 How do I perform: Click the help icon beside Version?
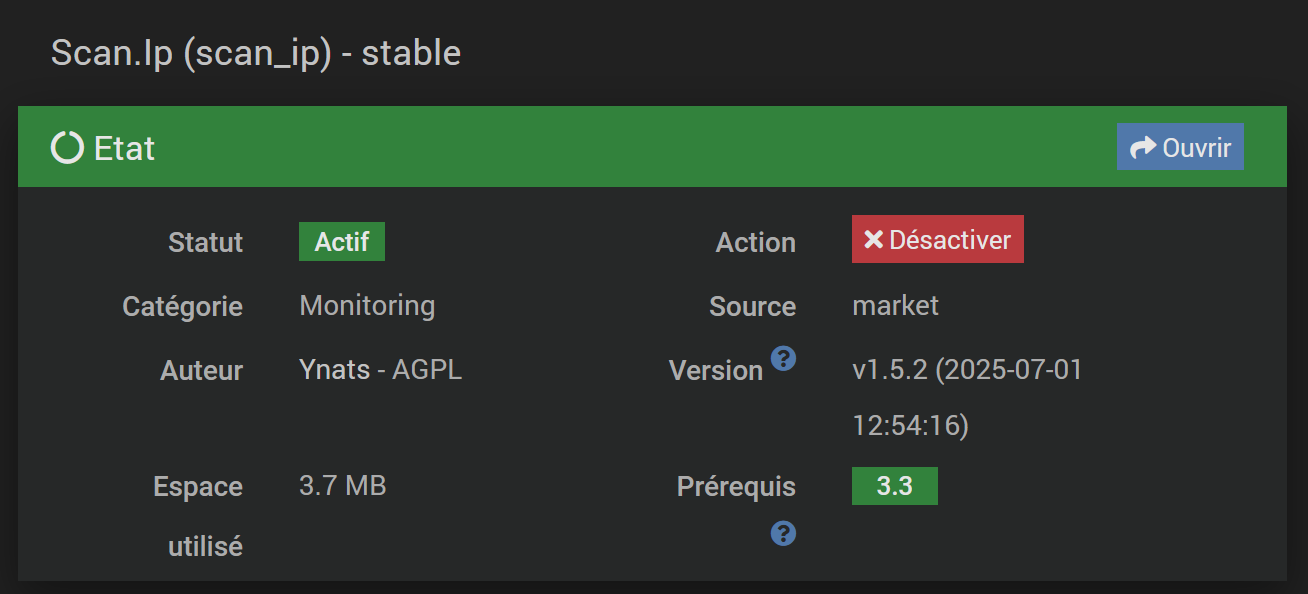click(783, 358)
